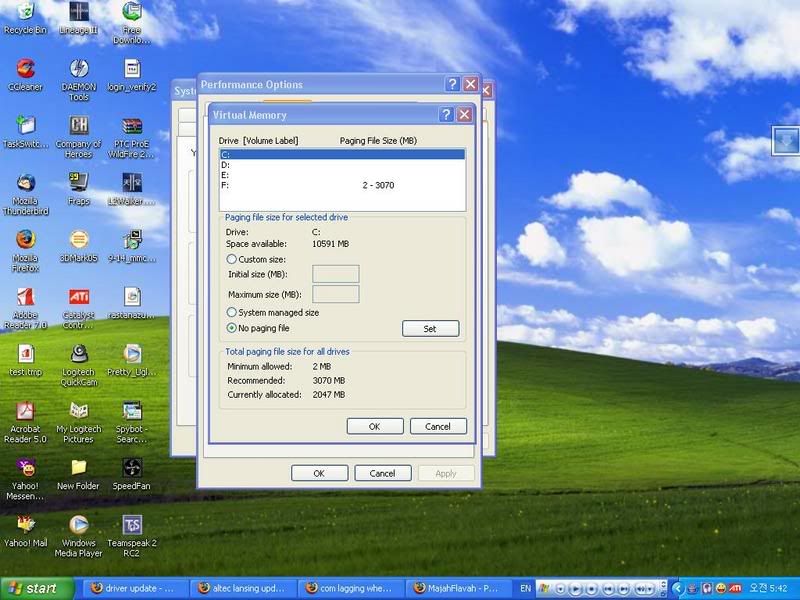This screenshot has height=600, width=800.
Task: Select the No paging file option
Action: coord(232,328)
